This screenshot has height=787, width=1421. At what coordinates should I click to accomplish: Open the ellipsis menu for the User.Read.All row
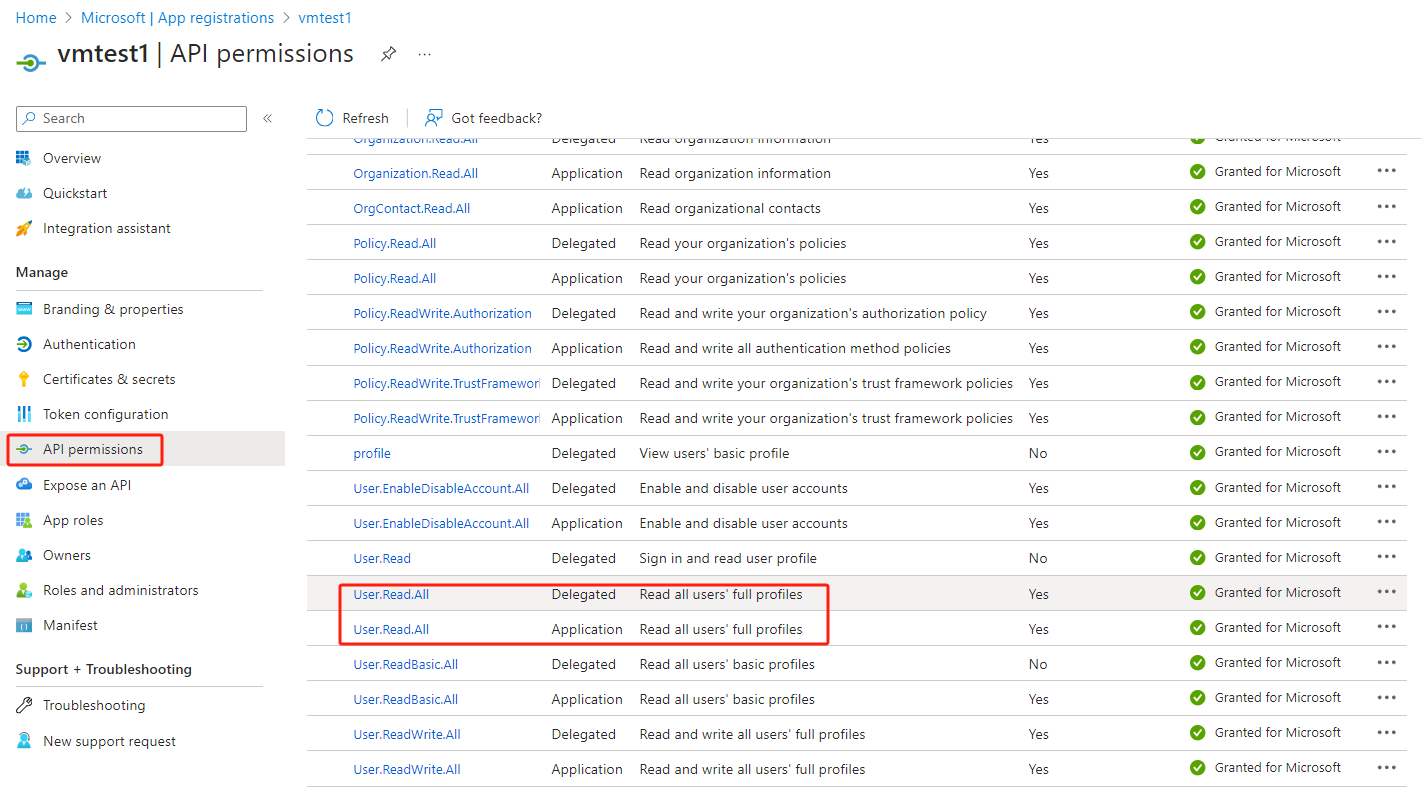[1386, 592]
